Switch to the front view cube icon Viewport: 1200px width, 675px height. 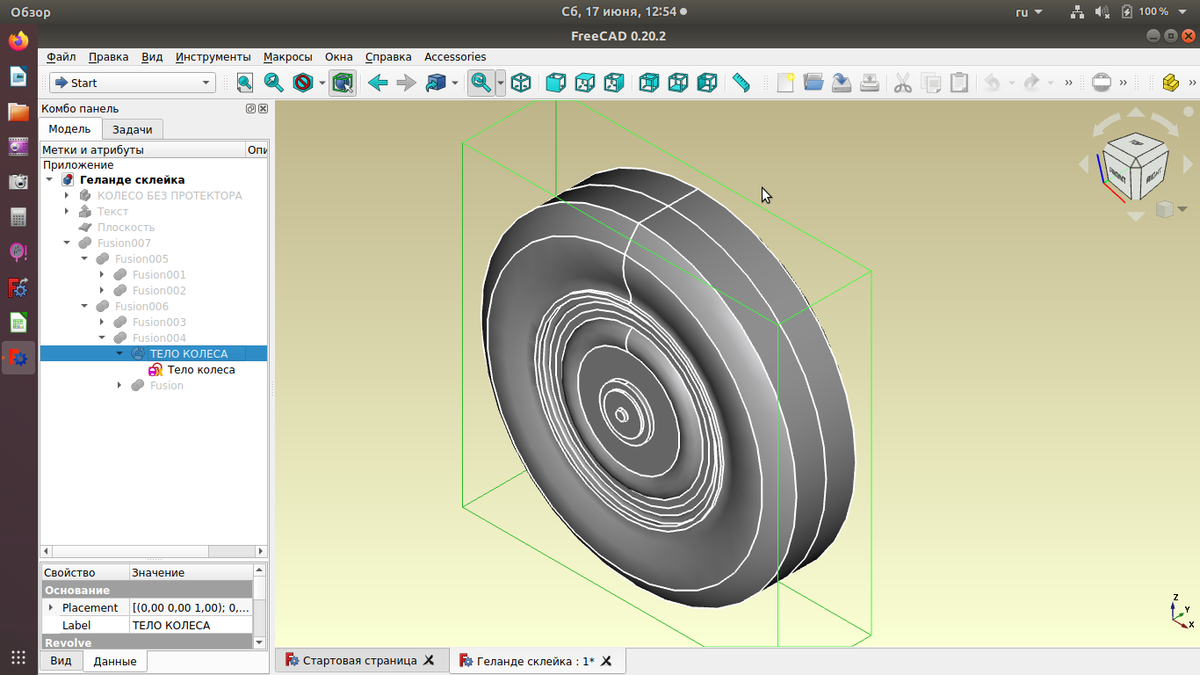tap(556, 83)
